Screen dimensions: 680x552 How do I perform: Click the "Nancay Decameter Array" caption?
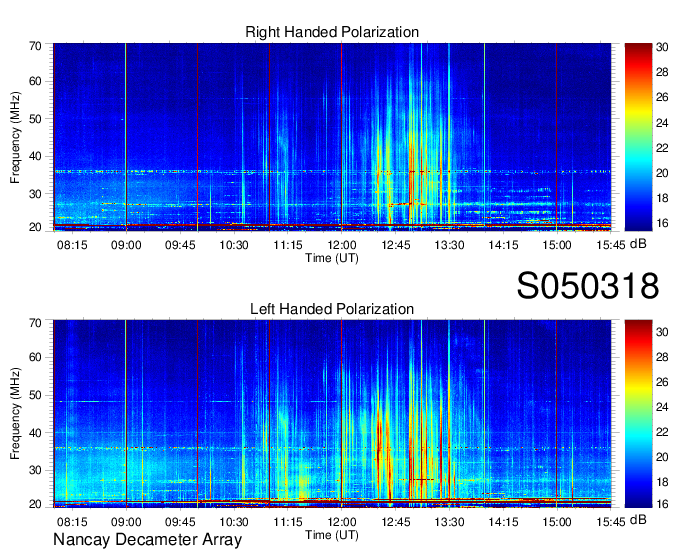147,539
